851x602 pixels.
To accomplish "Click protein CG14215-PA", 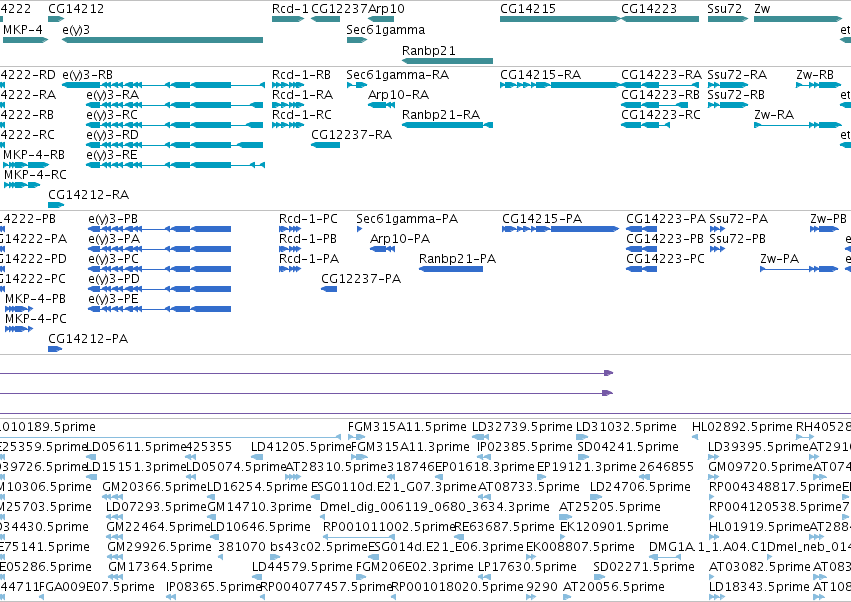I will coord(560,229).
